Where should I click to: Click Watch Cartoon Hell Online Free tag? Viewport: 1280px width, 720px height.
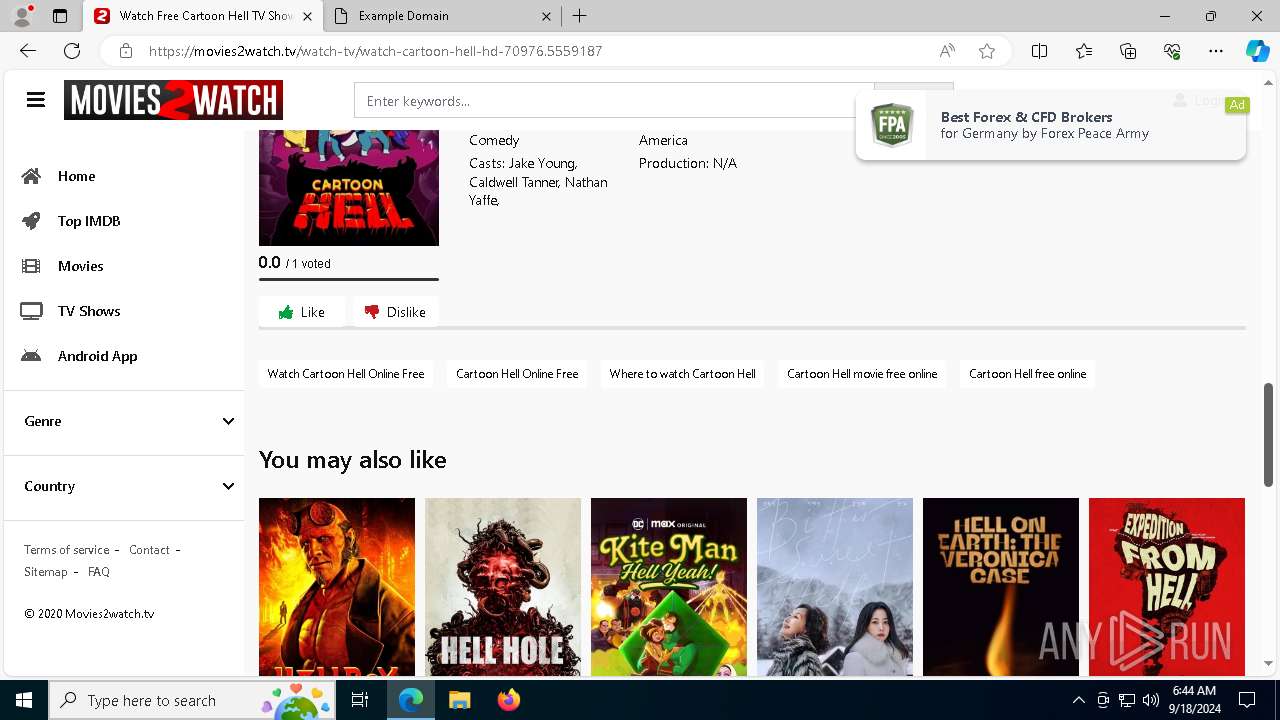click(x=346, y=374)
